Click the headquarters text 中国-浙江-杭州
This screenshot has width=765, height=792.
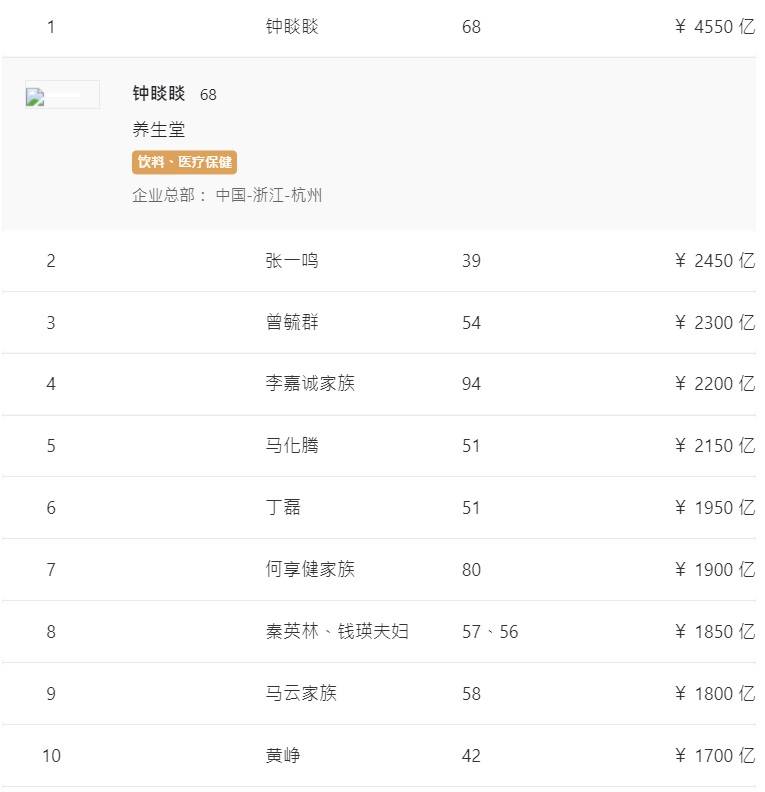tap(269, 195)
